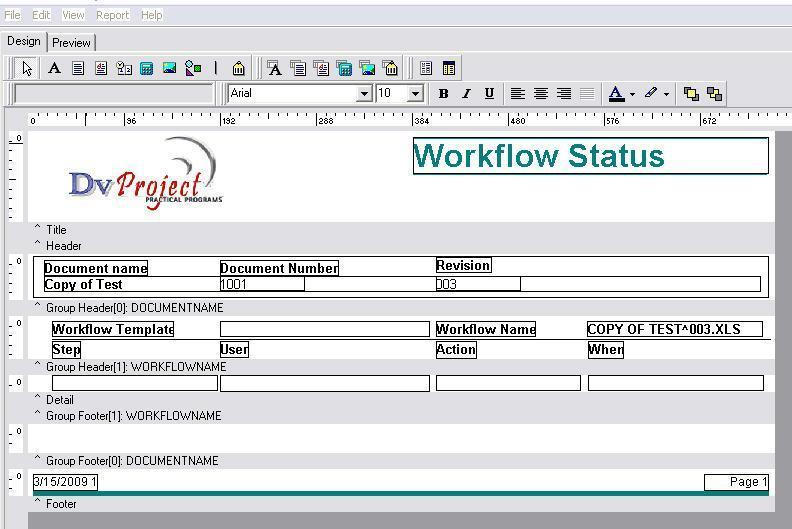Viewport: 792px width, 529px height.
Task: Select the arrow pointer tool
Action: point(27,68)
